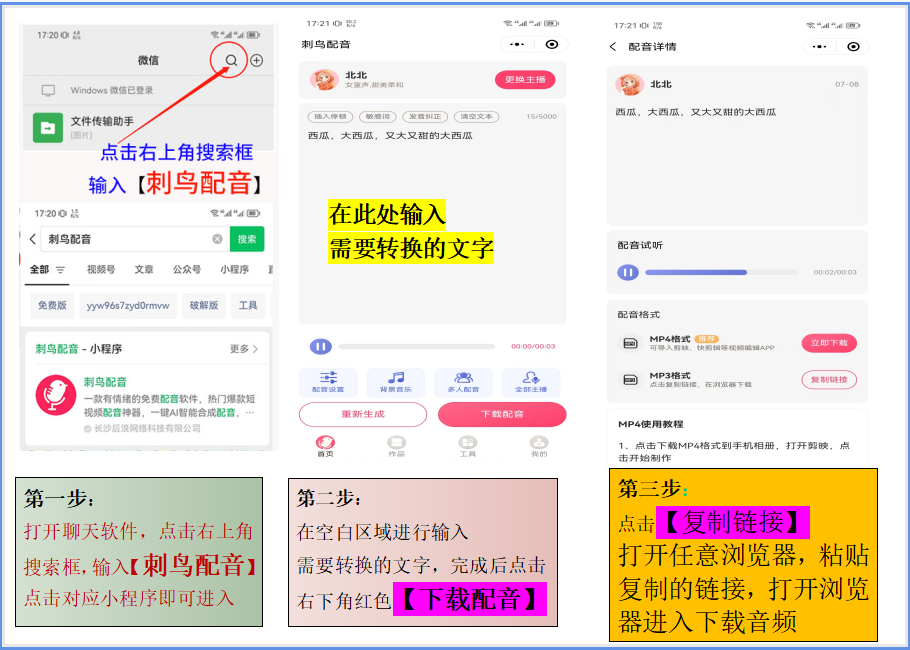Clear search text with the X icon
The image size is (910, 650).
[217, 239]
